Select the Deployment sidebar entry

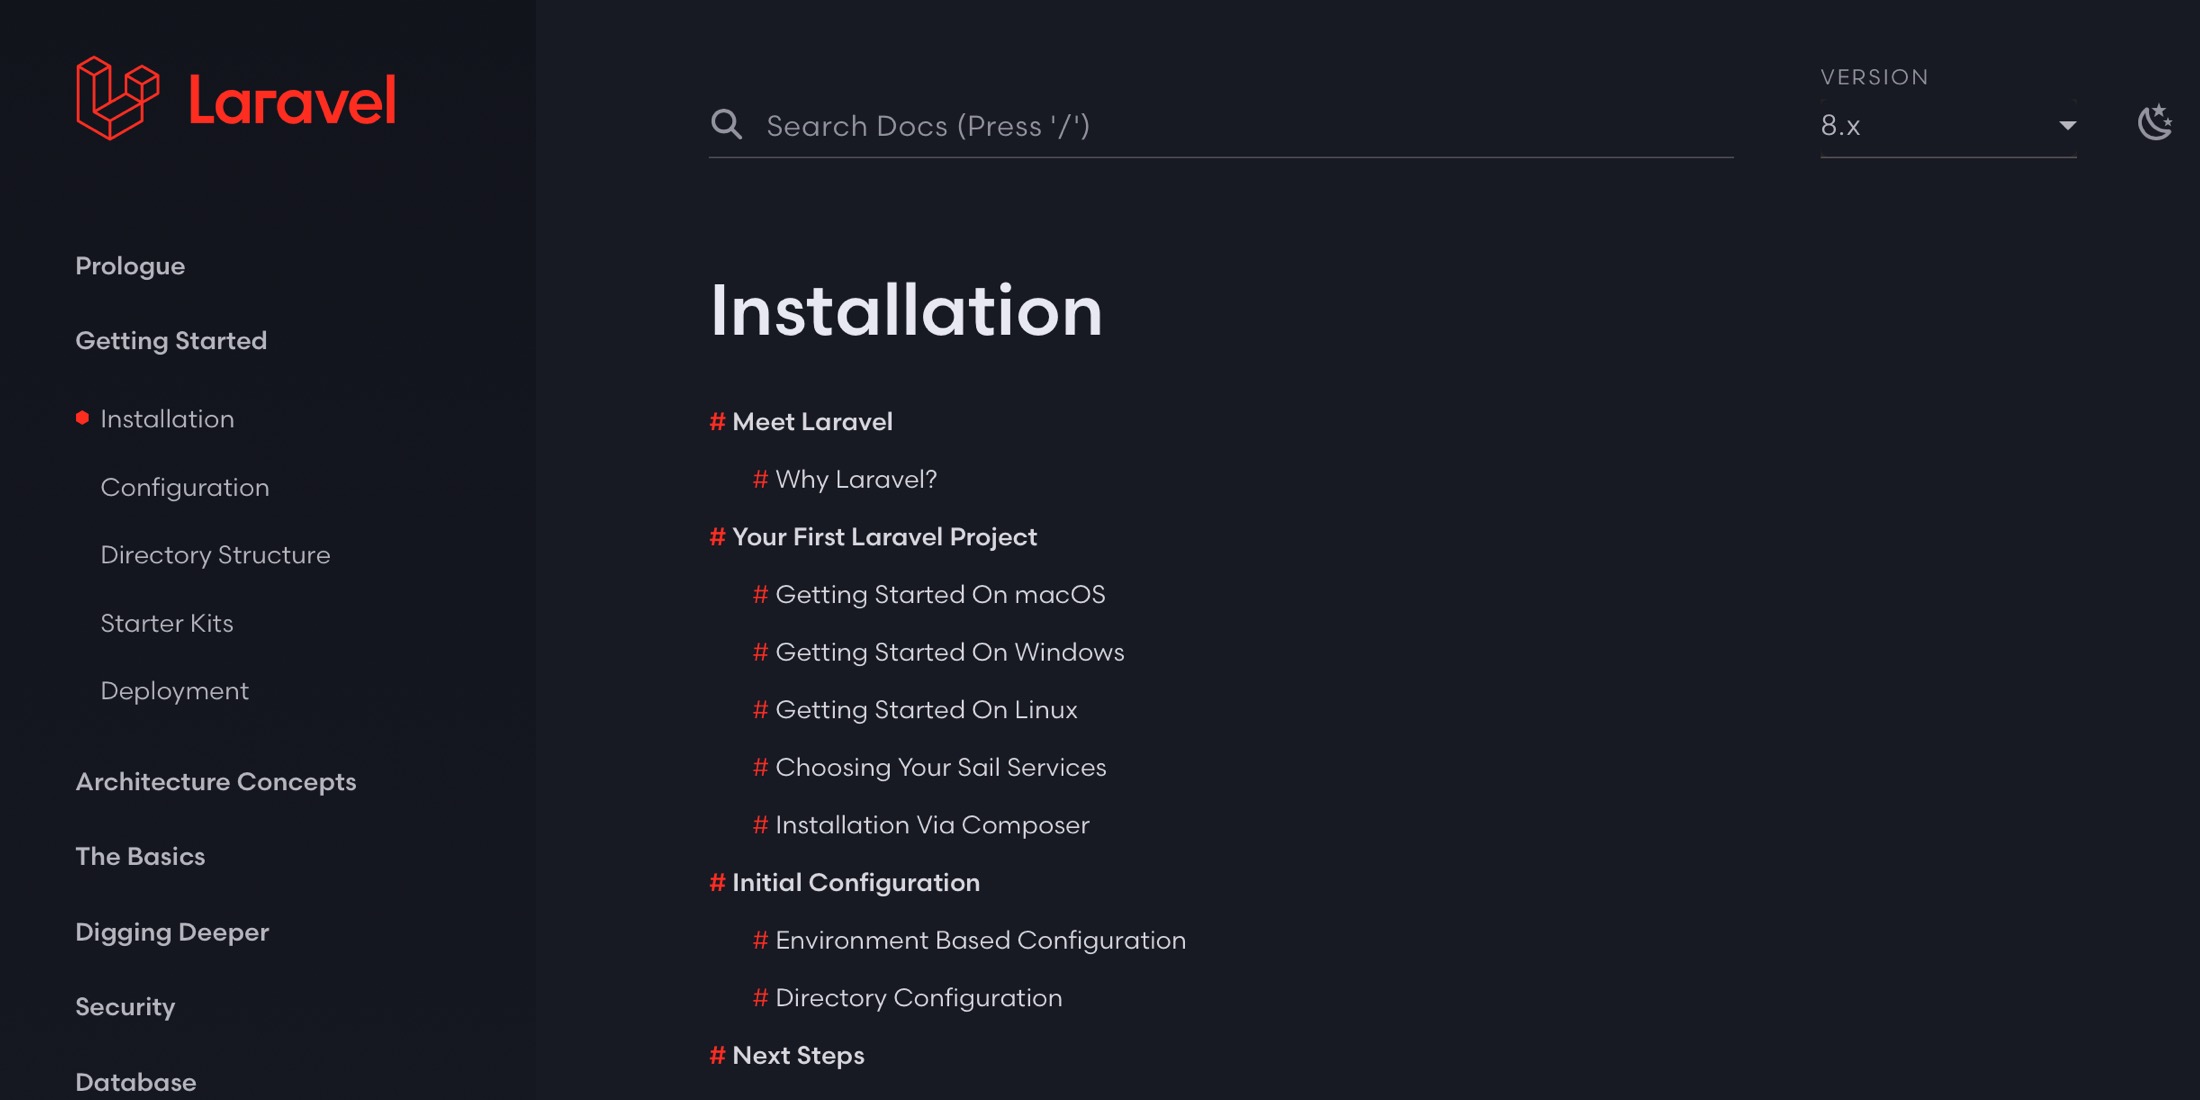175,690
